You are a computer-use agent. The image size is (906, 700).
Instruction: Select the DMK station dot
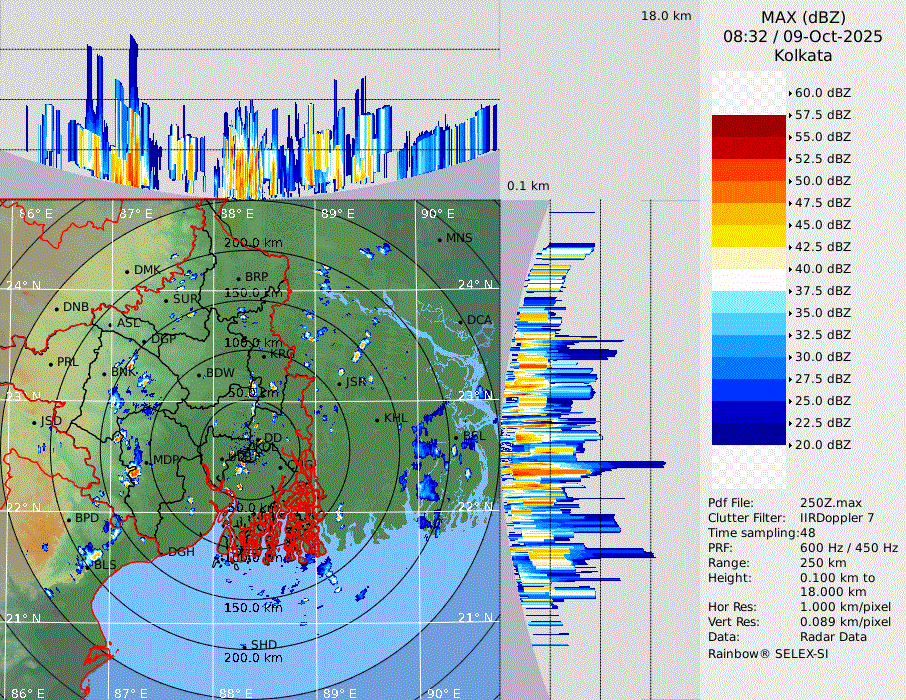[127, 271]
